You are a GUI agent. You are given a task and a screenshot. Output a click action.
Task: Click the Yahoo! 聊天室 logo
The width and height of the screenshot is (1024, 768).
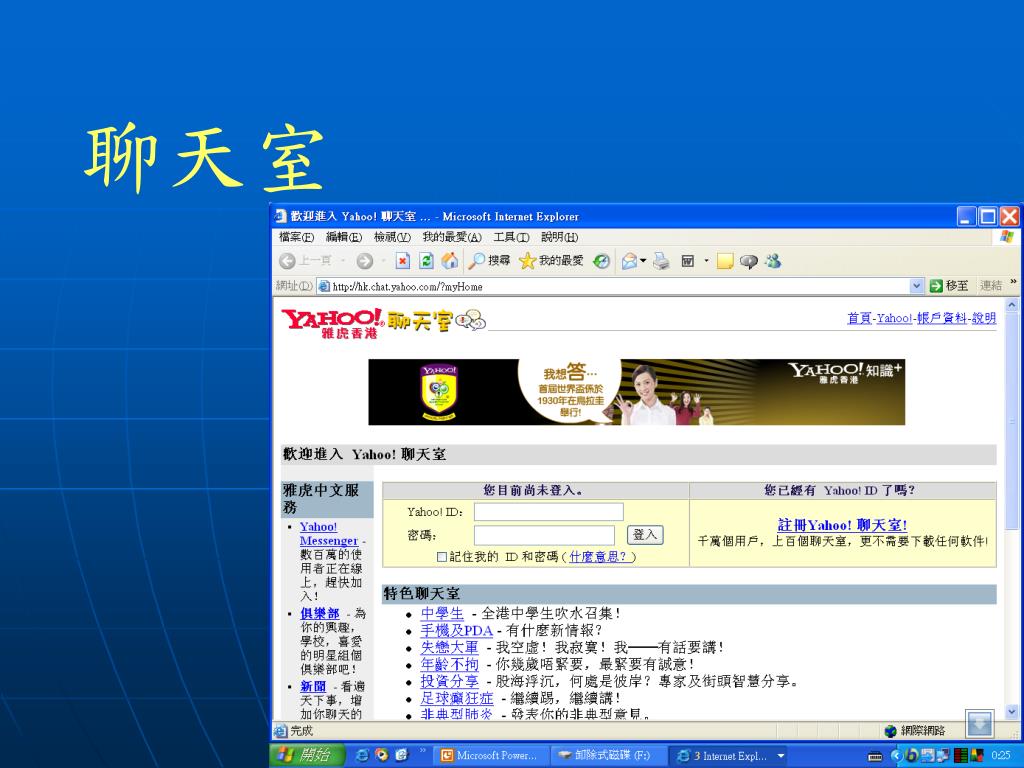click(x=383, y=322)
